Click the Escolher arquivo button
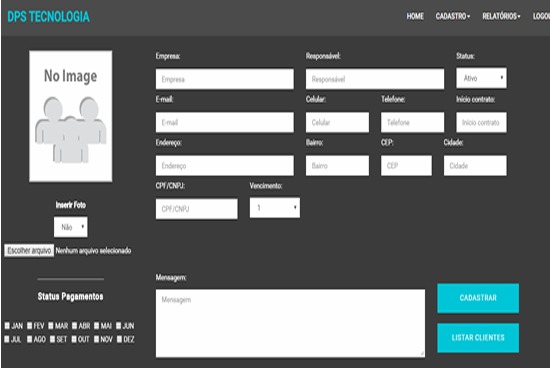This screenshot has width=550, height=368. click(x=29, y=250)
